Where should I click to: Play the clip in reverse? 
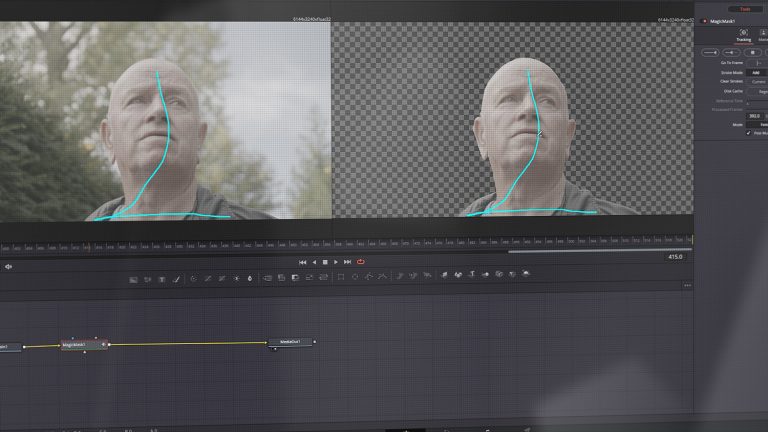(314, 263)
